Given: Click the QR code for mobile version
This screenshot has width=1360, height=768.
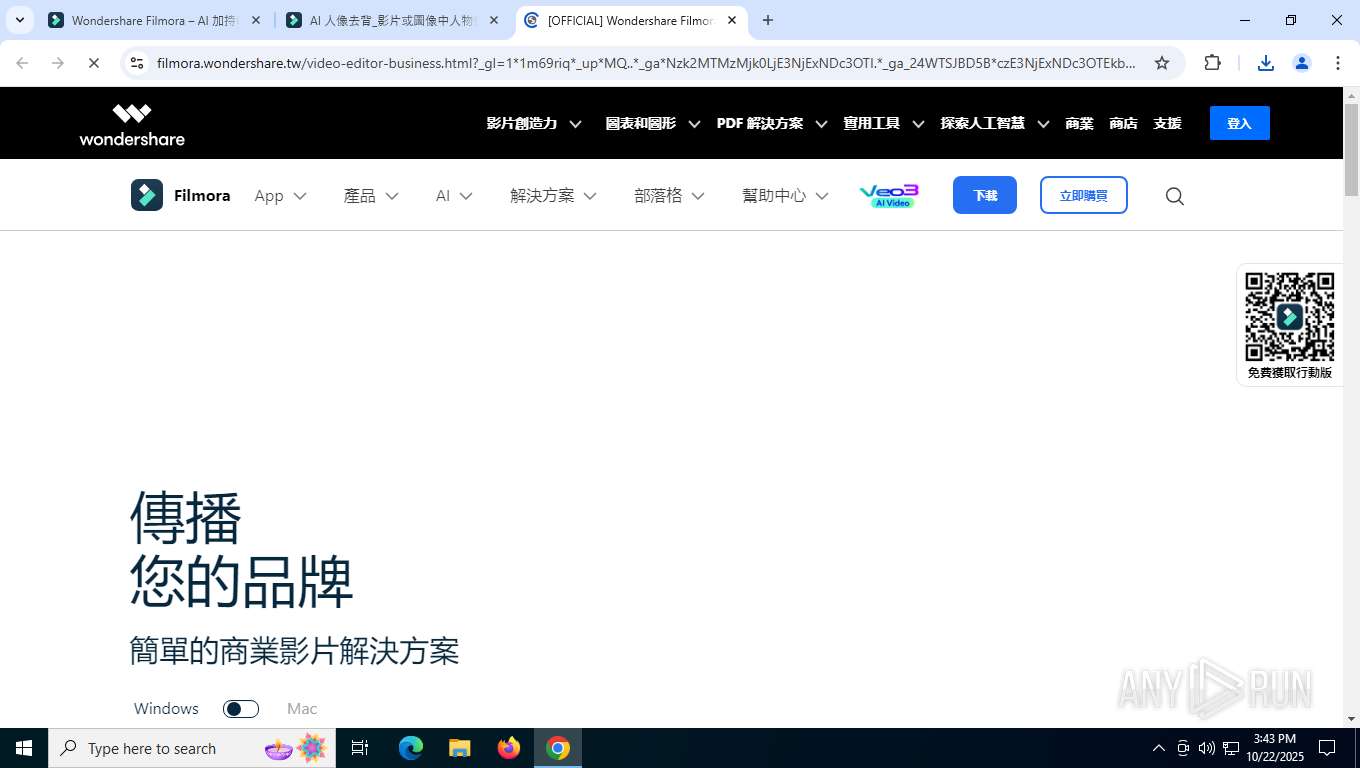Looking at the screenshot, I should 1290,316.
